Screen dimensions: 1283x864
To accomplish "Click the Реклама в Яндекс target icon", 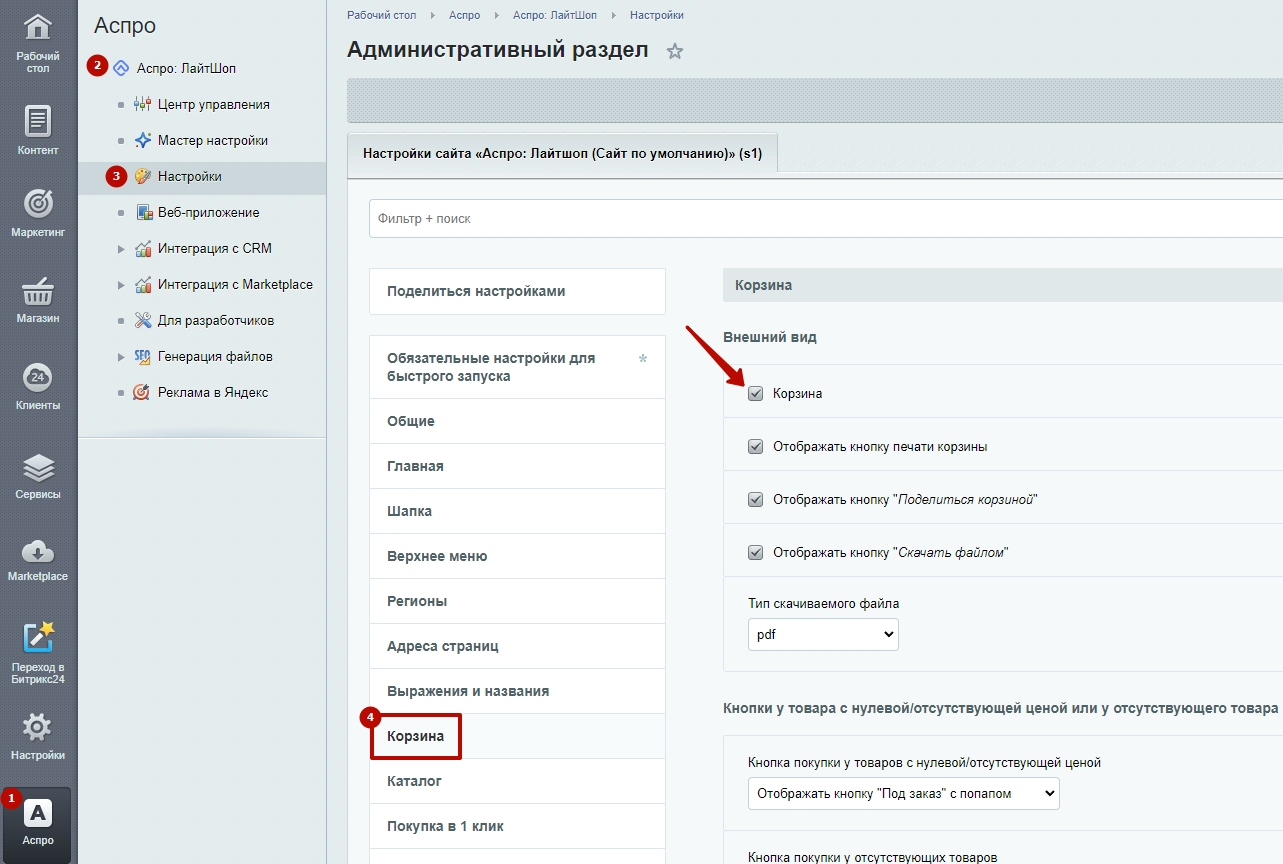I will coord(142,392).
